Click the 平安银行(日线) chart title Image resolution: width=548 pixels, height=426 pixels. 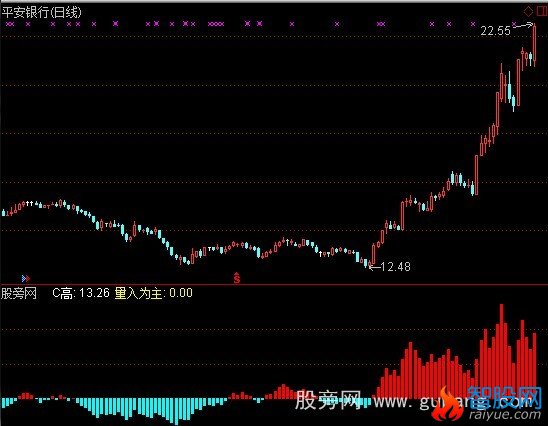click(41, 13)
